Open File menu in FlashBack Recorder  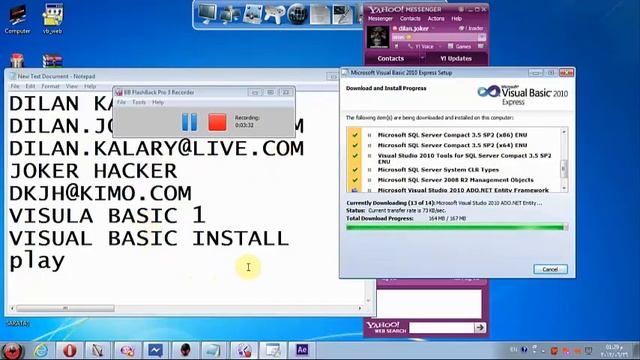(x=121, y=102)
